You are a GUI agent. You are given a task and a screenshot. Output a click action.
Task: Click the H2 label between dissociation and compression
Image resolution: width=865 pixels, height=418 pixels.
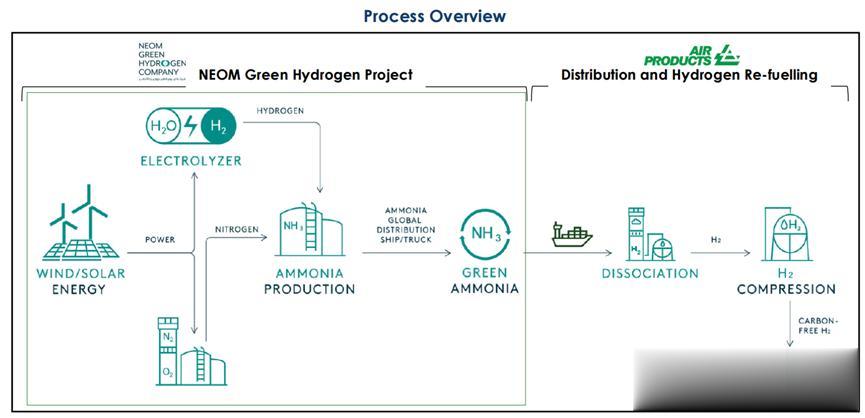pyautogui.click(x=716, y=239)
